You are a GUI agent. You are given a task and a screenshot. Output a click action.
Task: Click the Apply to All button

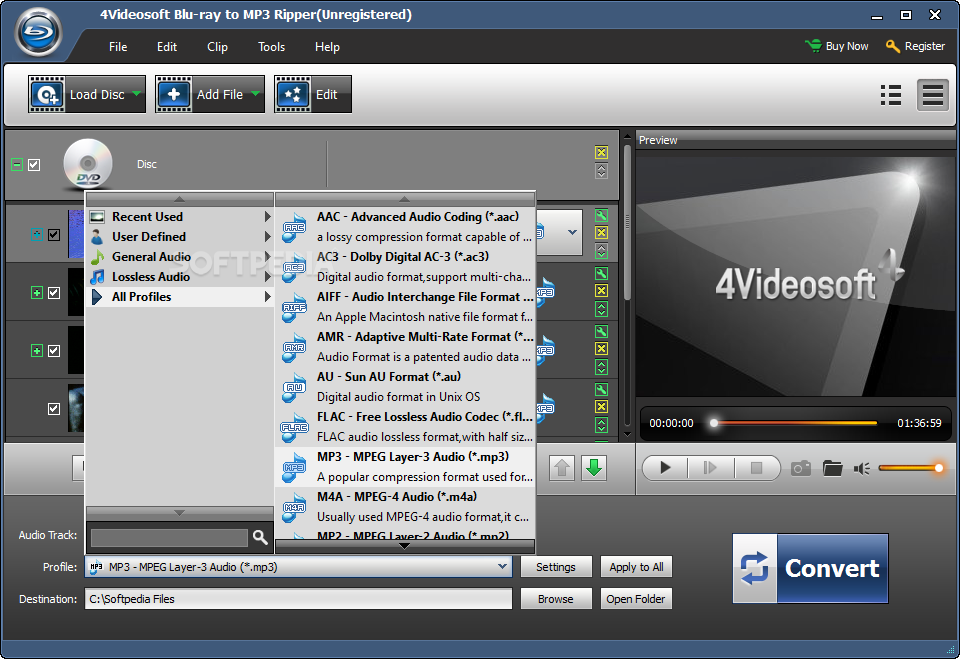(x=636, y=567)
